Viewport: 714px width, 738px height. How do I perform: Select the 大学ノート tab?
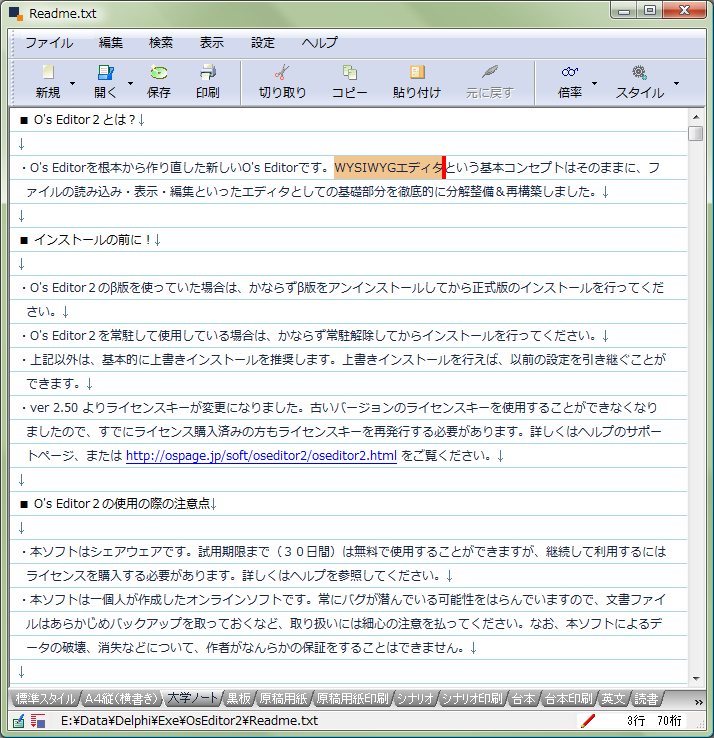click(193, 698)
